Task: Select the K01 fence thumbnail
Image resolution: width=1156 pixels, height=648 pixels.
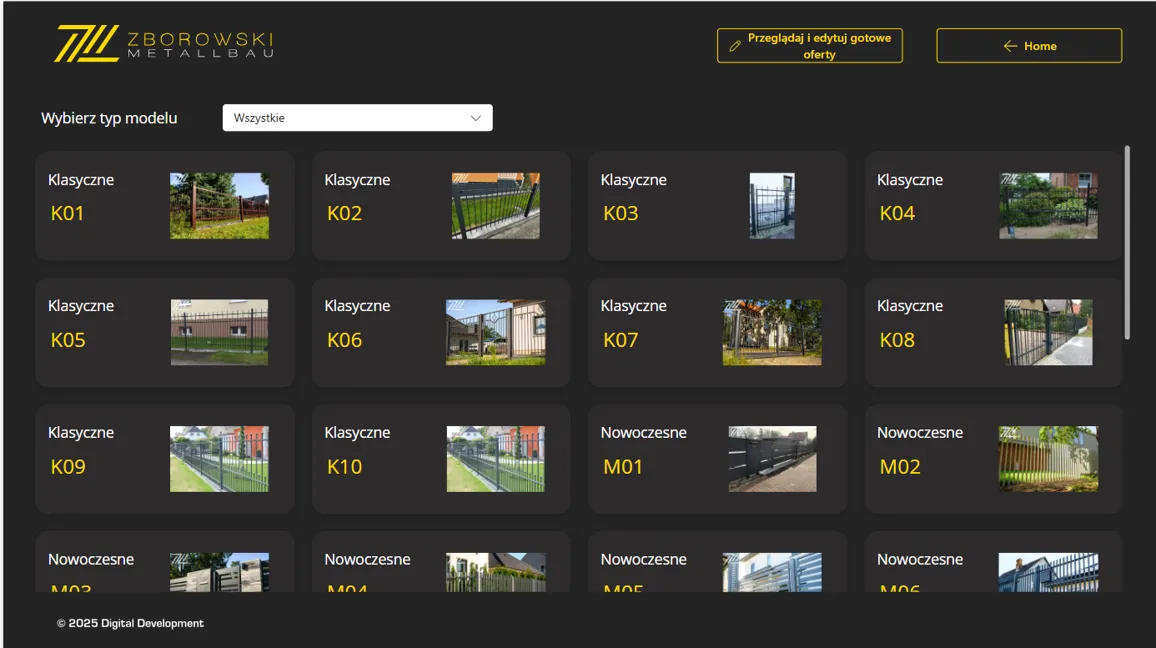Action: tap(220, 206)
